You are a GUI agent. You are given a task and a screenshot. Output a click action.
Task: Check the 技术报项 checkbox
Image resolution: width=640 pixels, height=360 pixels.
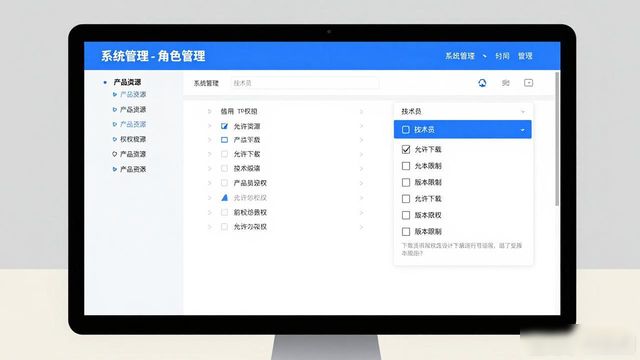tap(224, 168)
